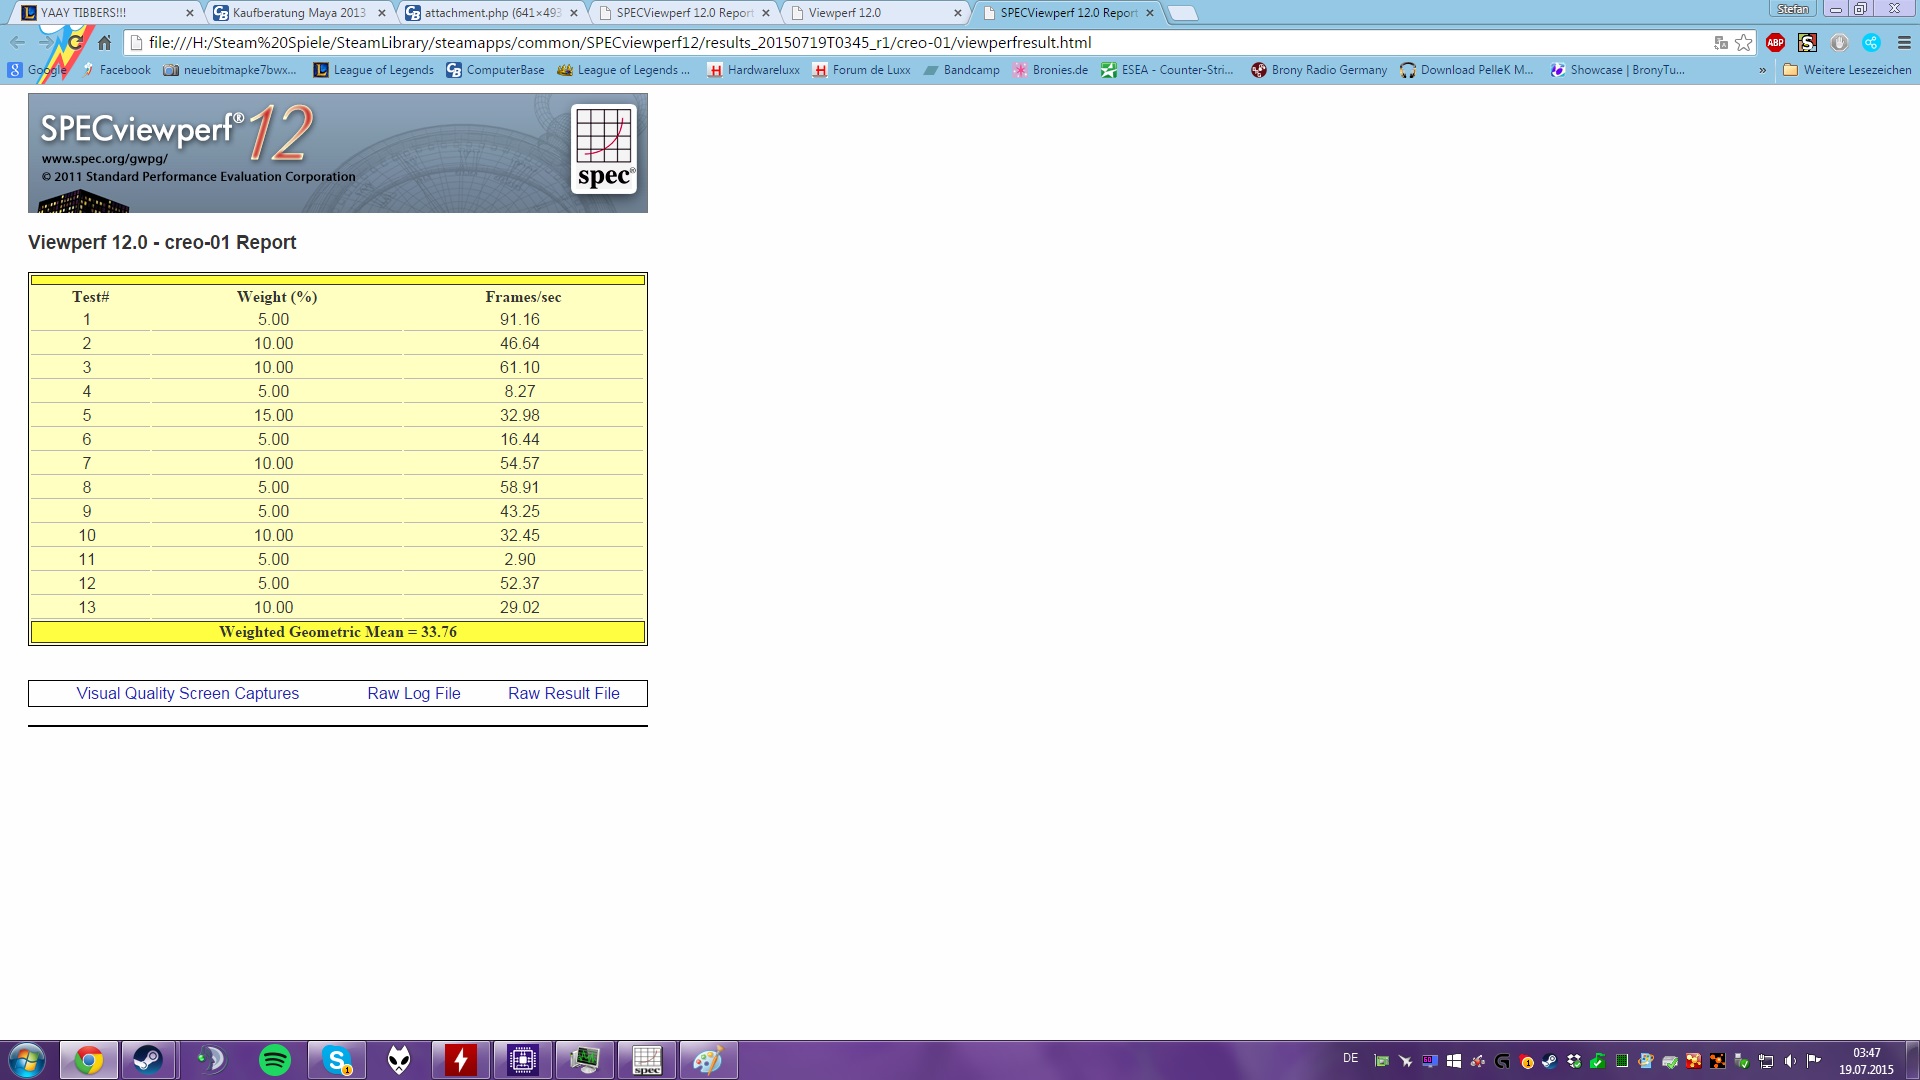Click the gray hand stop extension icon

tap(1840, 42)
